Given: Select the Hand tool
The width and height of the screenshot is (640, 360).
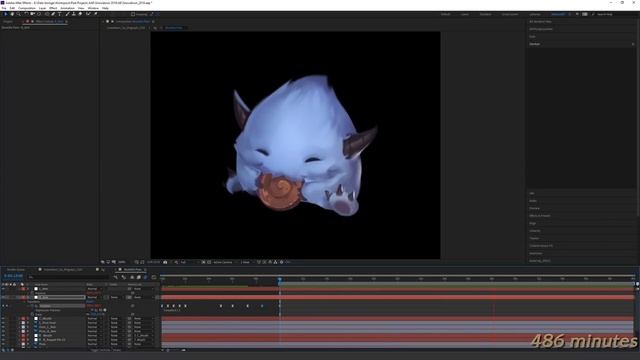Looking at the screenshot, I should point(12,14).
